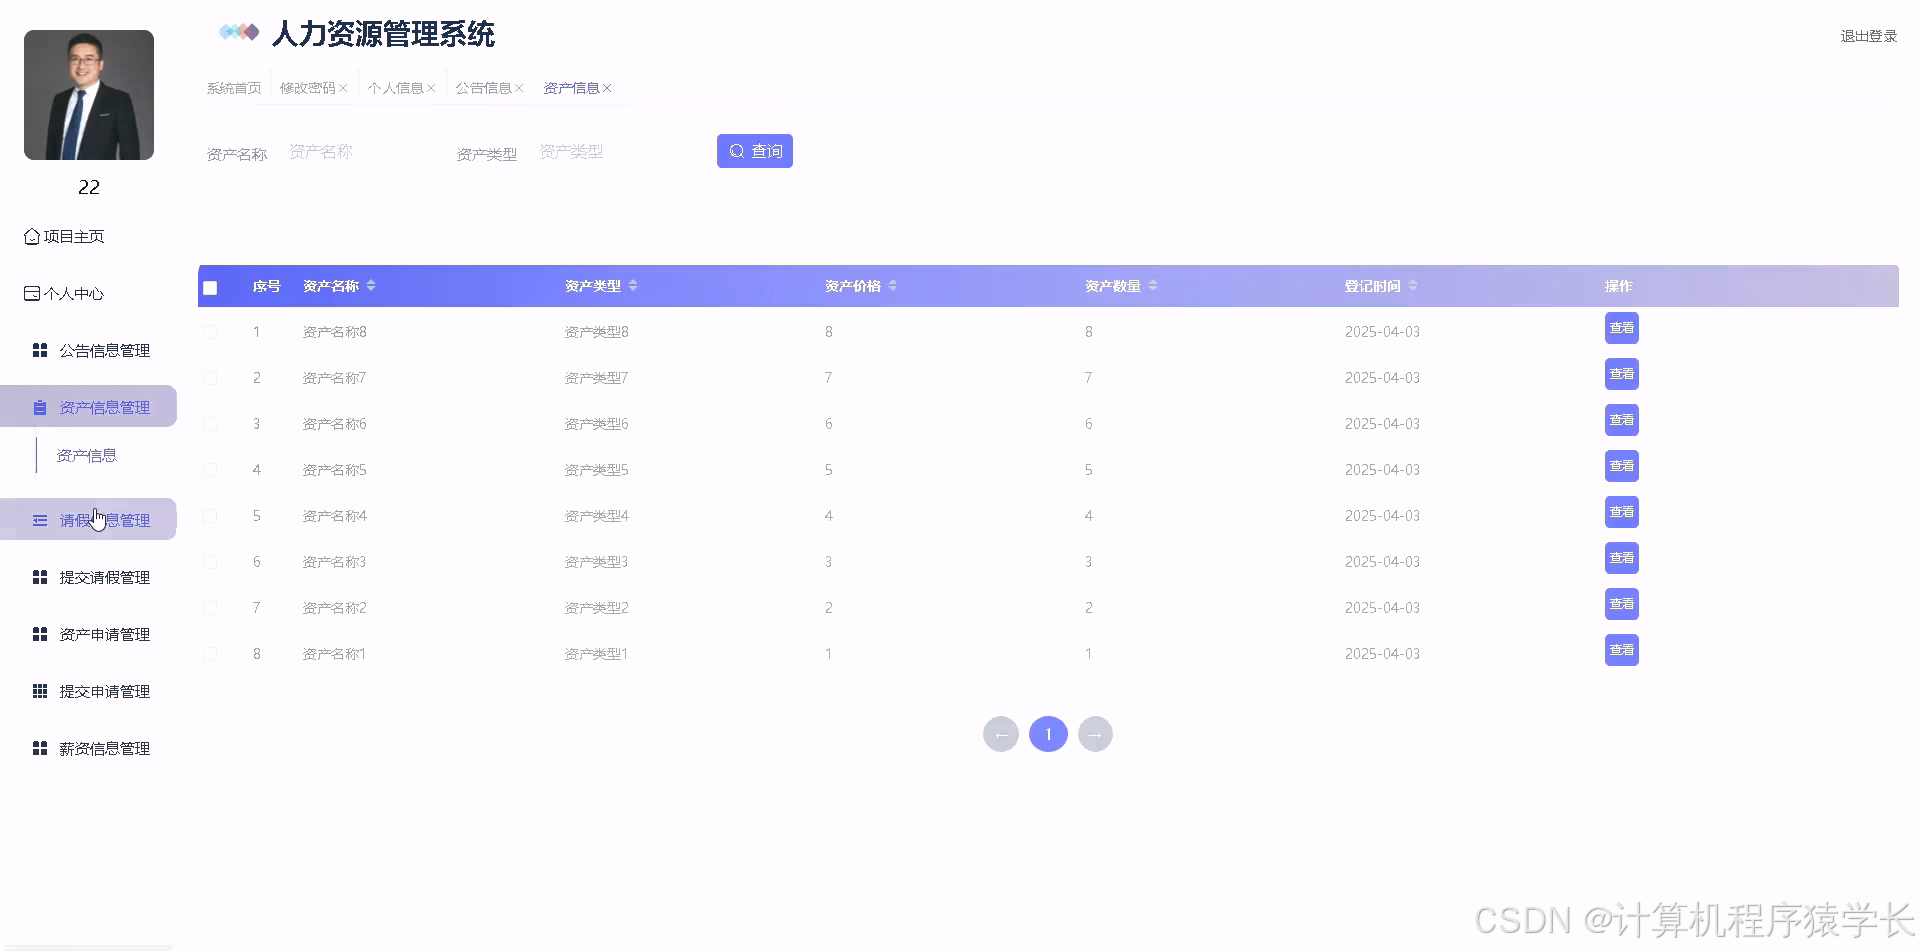Click the 项目主页 home icon in sidebar
This screenshot has width=1920, height=952.
tap(31, 236)
